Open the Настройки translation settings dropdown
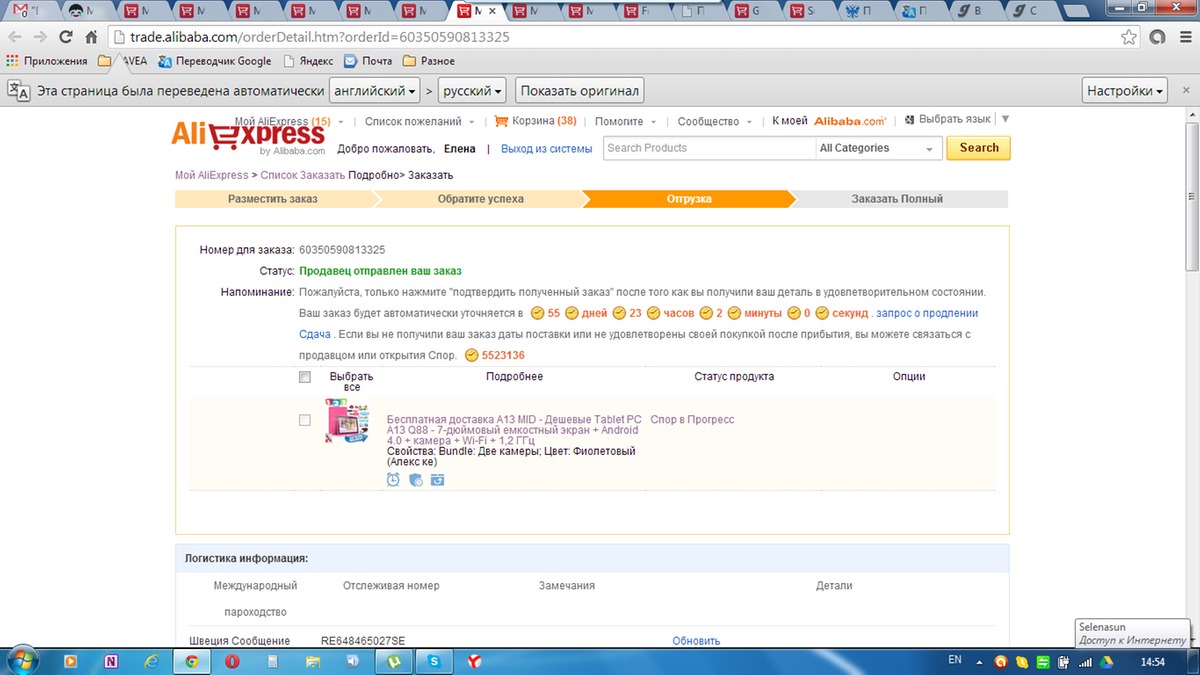This screenshot has height=675, width=1200. tap(1126, 90)
